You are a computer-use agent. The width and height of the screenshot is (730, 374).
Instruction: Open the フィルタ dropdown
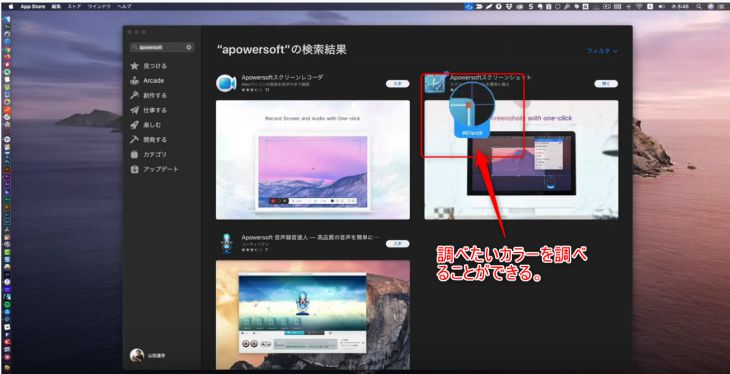click(x=602, y=51)
